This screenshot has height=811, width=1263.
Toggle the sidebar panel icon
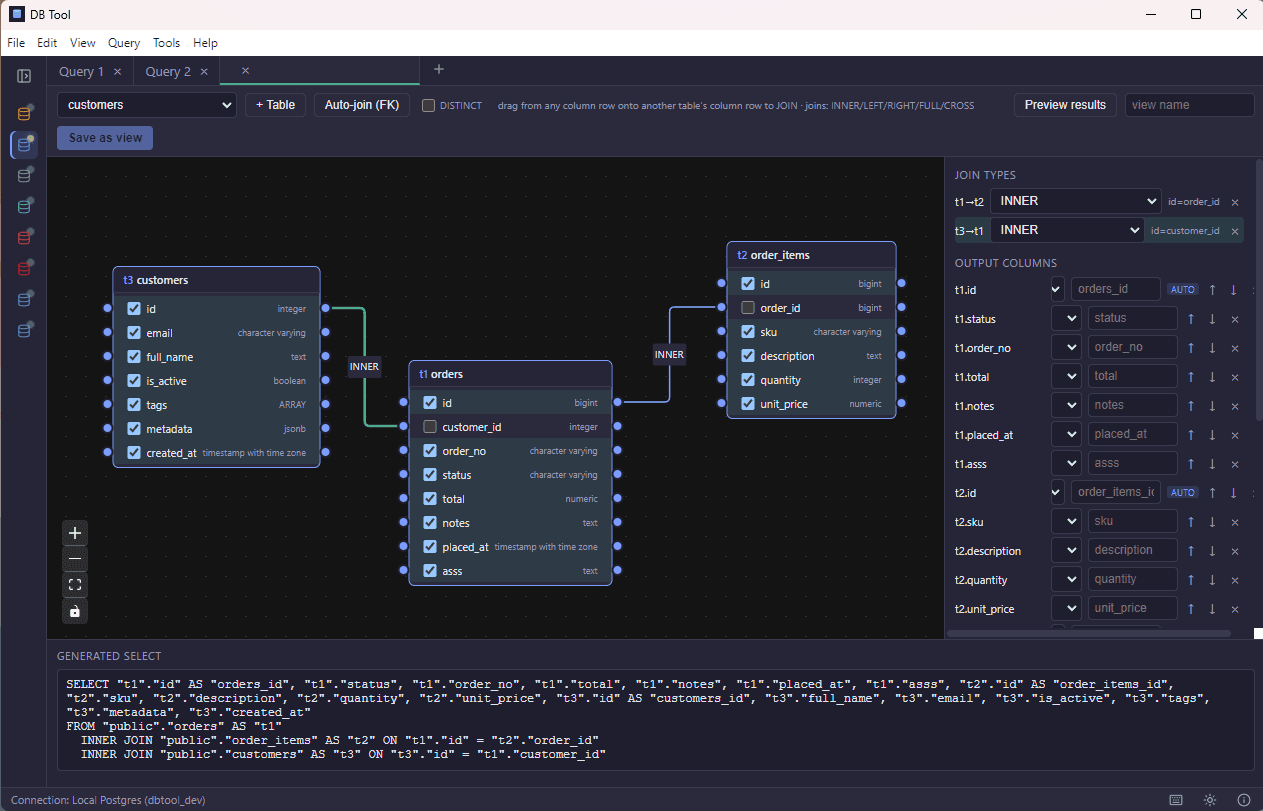pos(24,76)
